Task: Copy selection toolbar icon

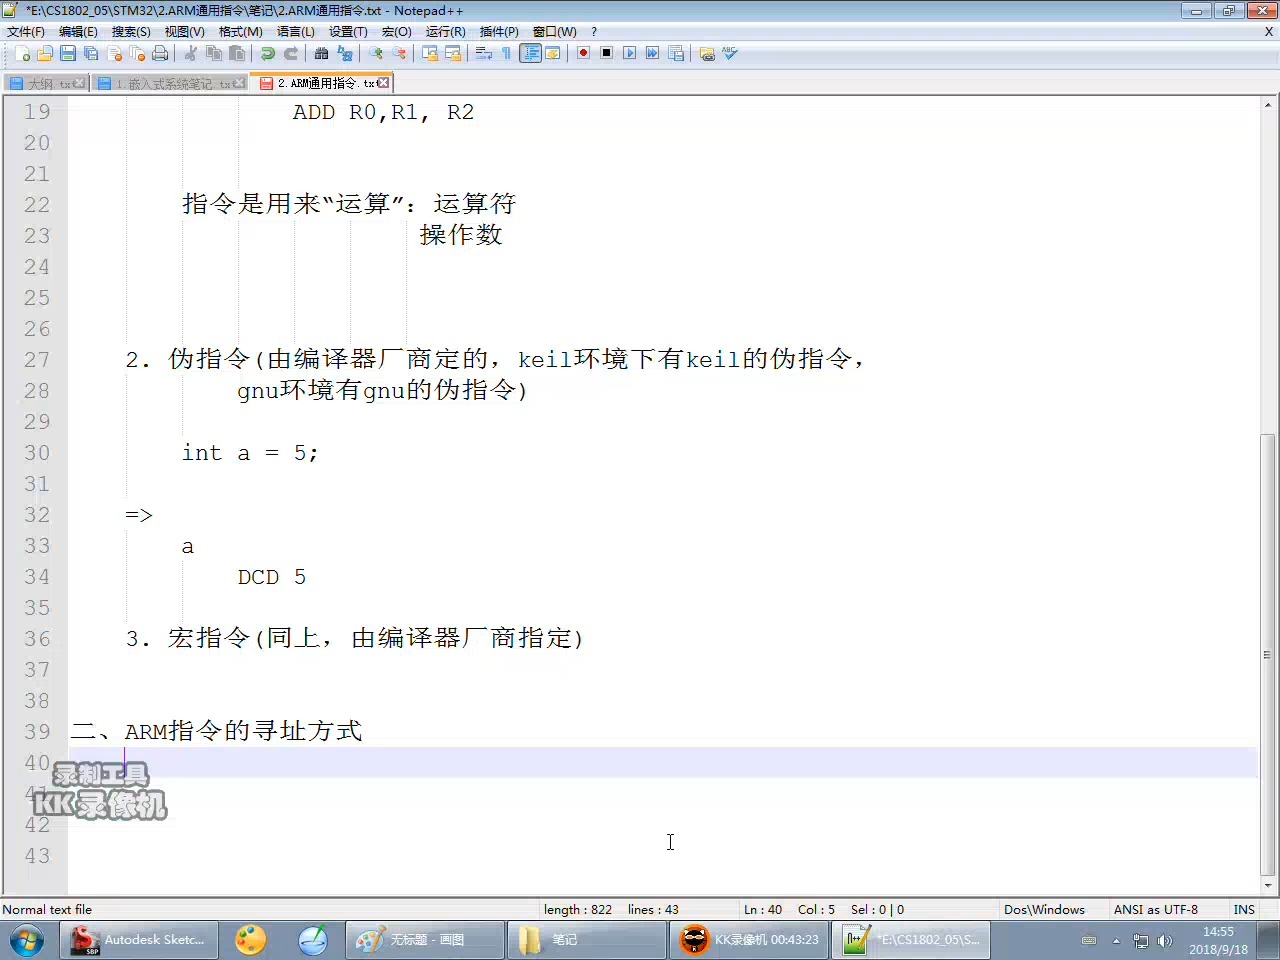Action: pyautogui.click(x=214, y=53)
